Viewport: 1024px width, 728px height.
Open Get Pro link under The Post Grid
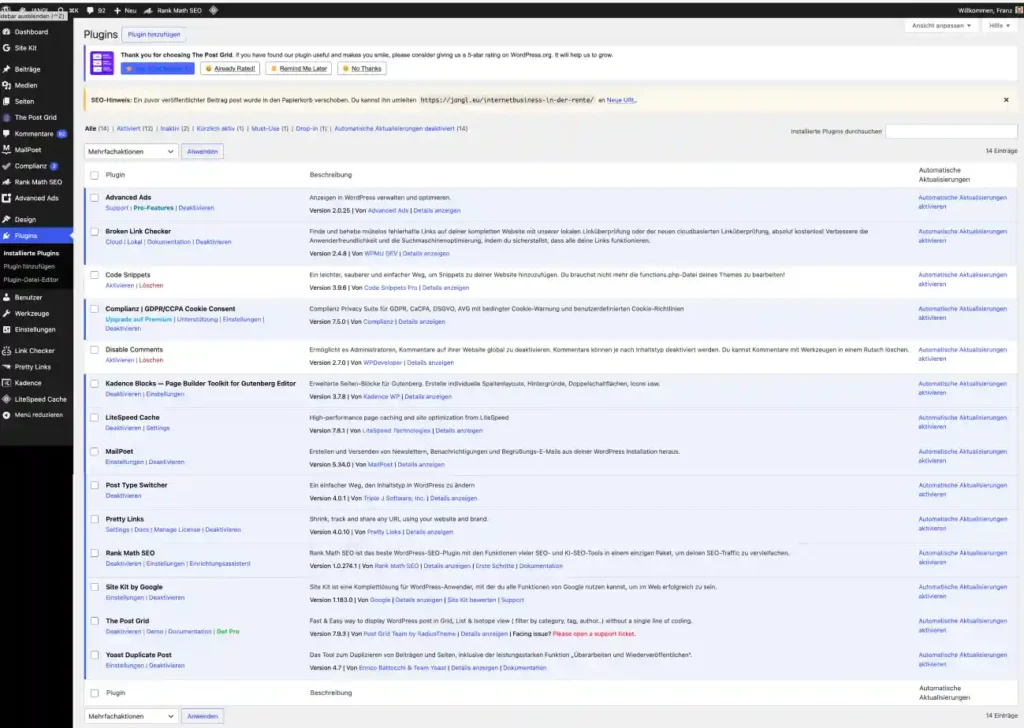coord(227,632)
